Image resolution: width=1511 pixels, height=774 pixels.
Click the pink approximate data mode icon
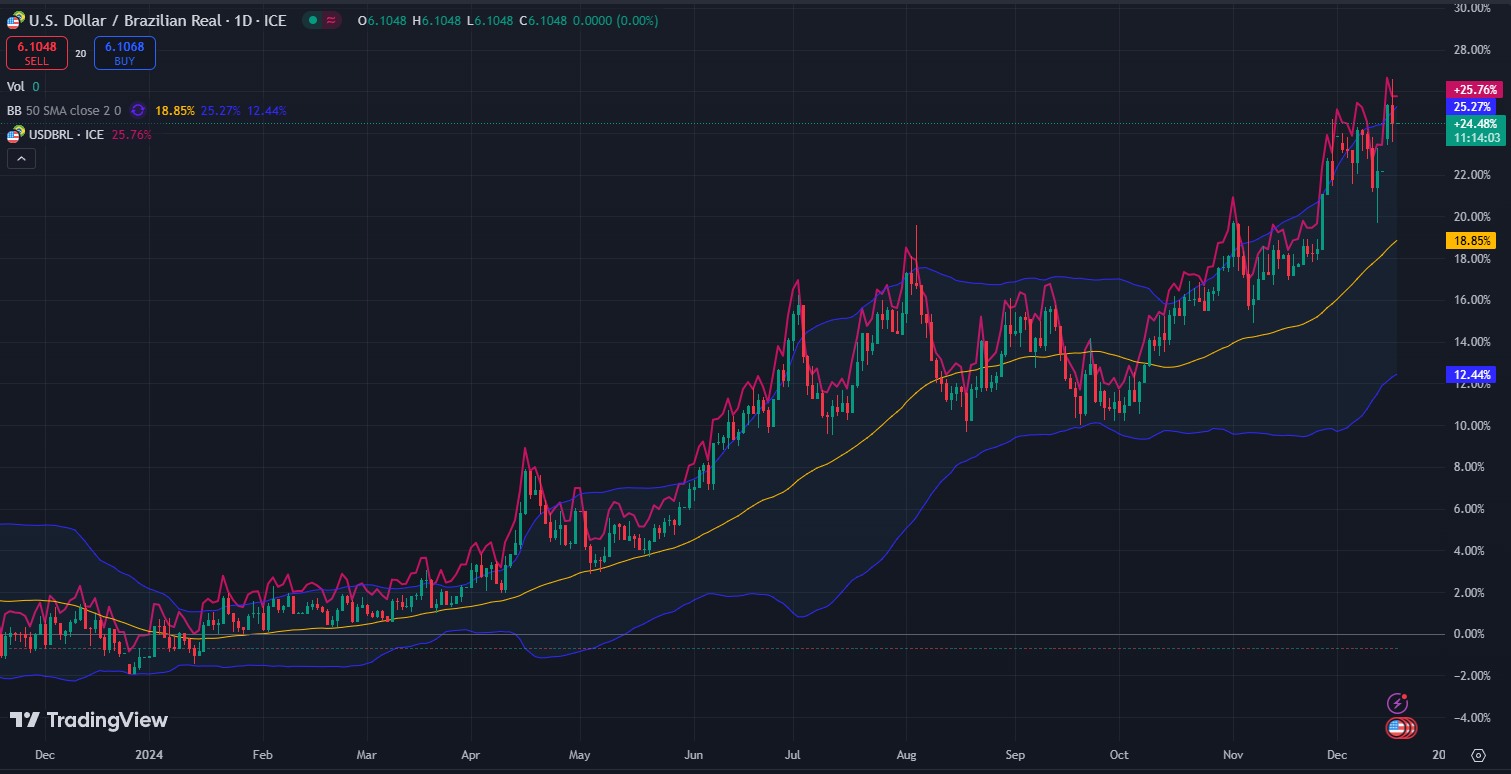[332, 20]
